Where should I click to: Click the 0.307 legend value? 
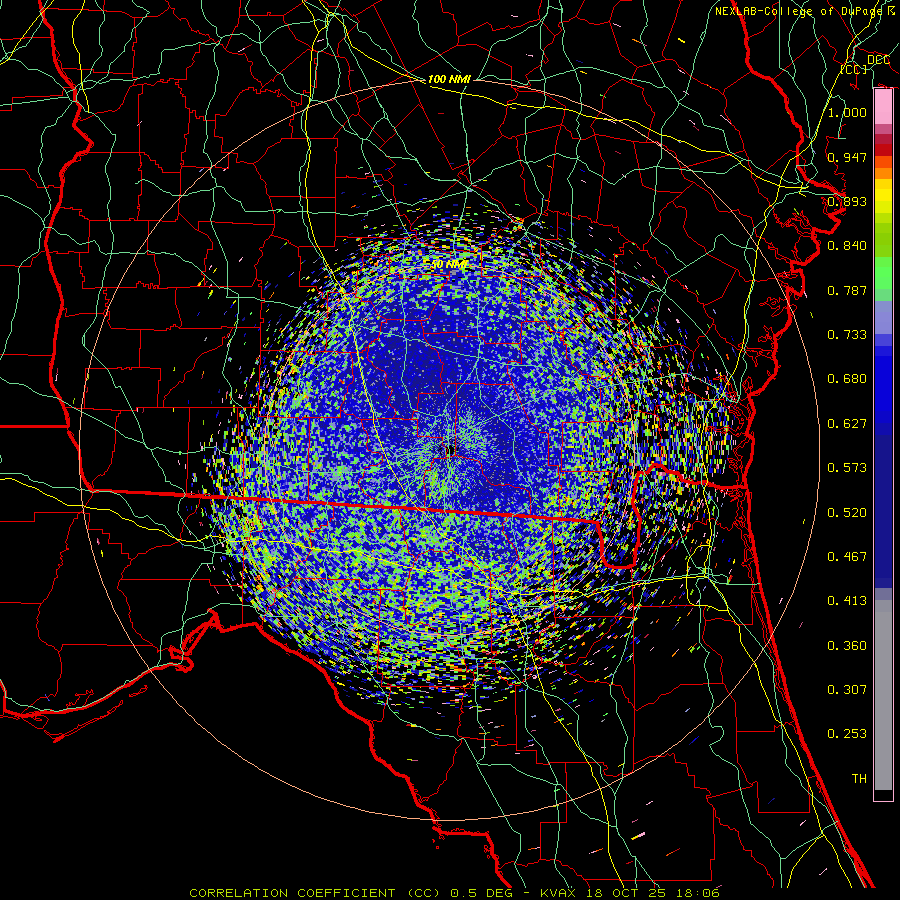point(847,690)
